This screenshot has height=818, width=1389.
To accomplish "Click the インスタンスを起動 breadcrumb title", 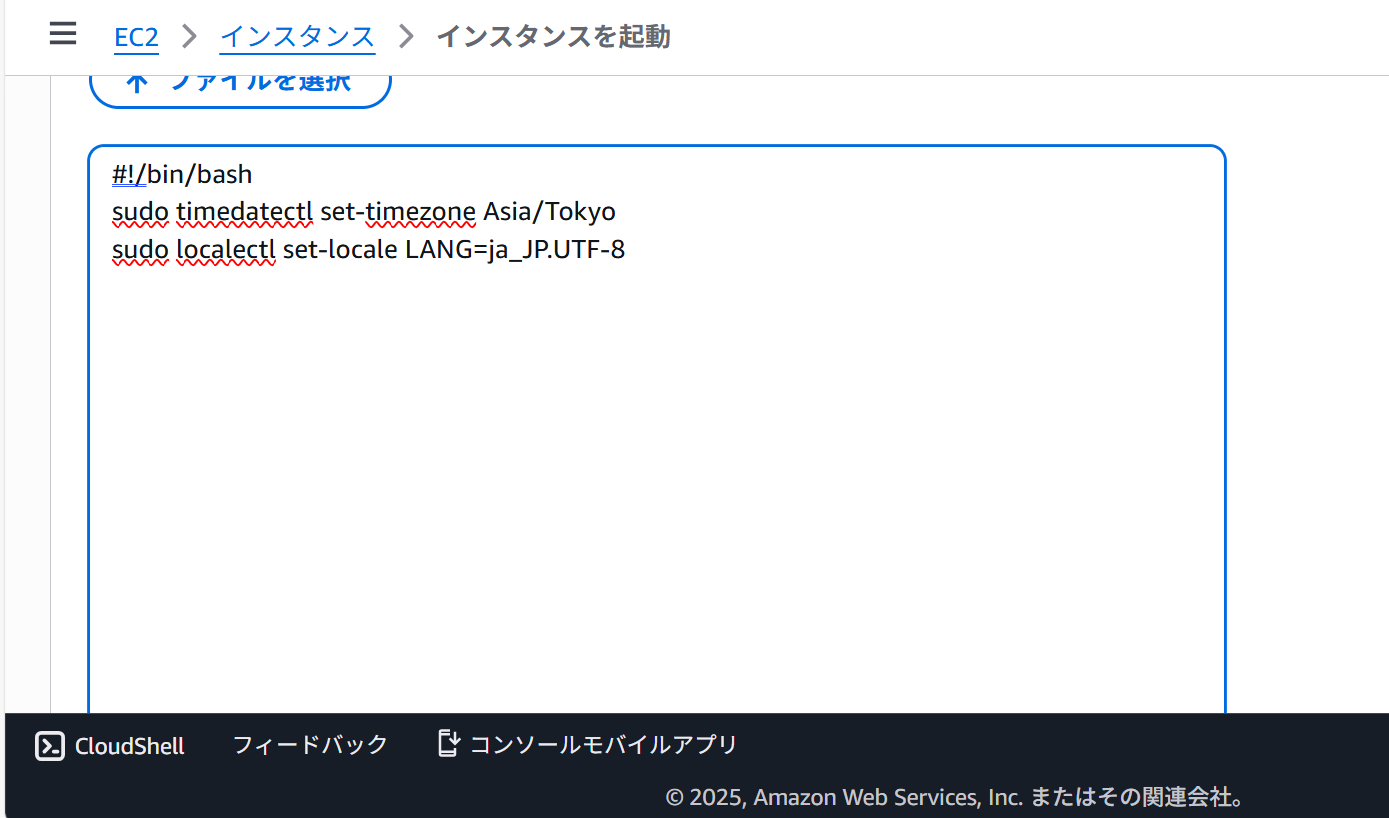I will click(553, 36).
